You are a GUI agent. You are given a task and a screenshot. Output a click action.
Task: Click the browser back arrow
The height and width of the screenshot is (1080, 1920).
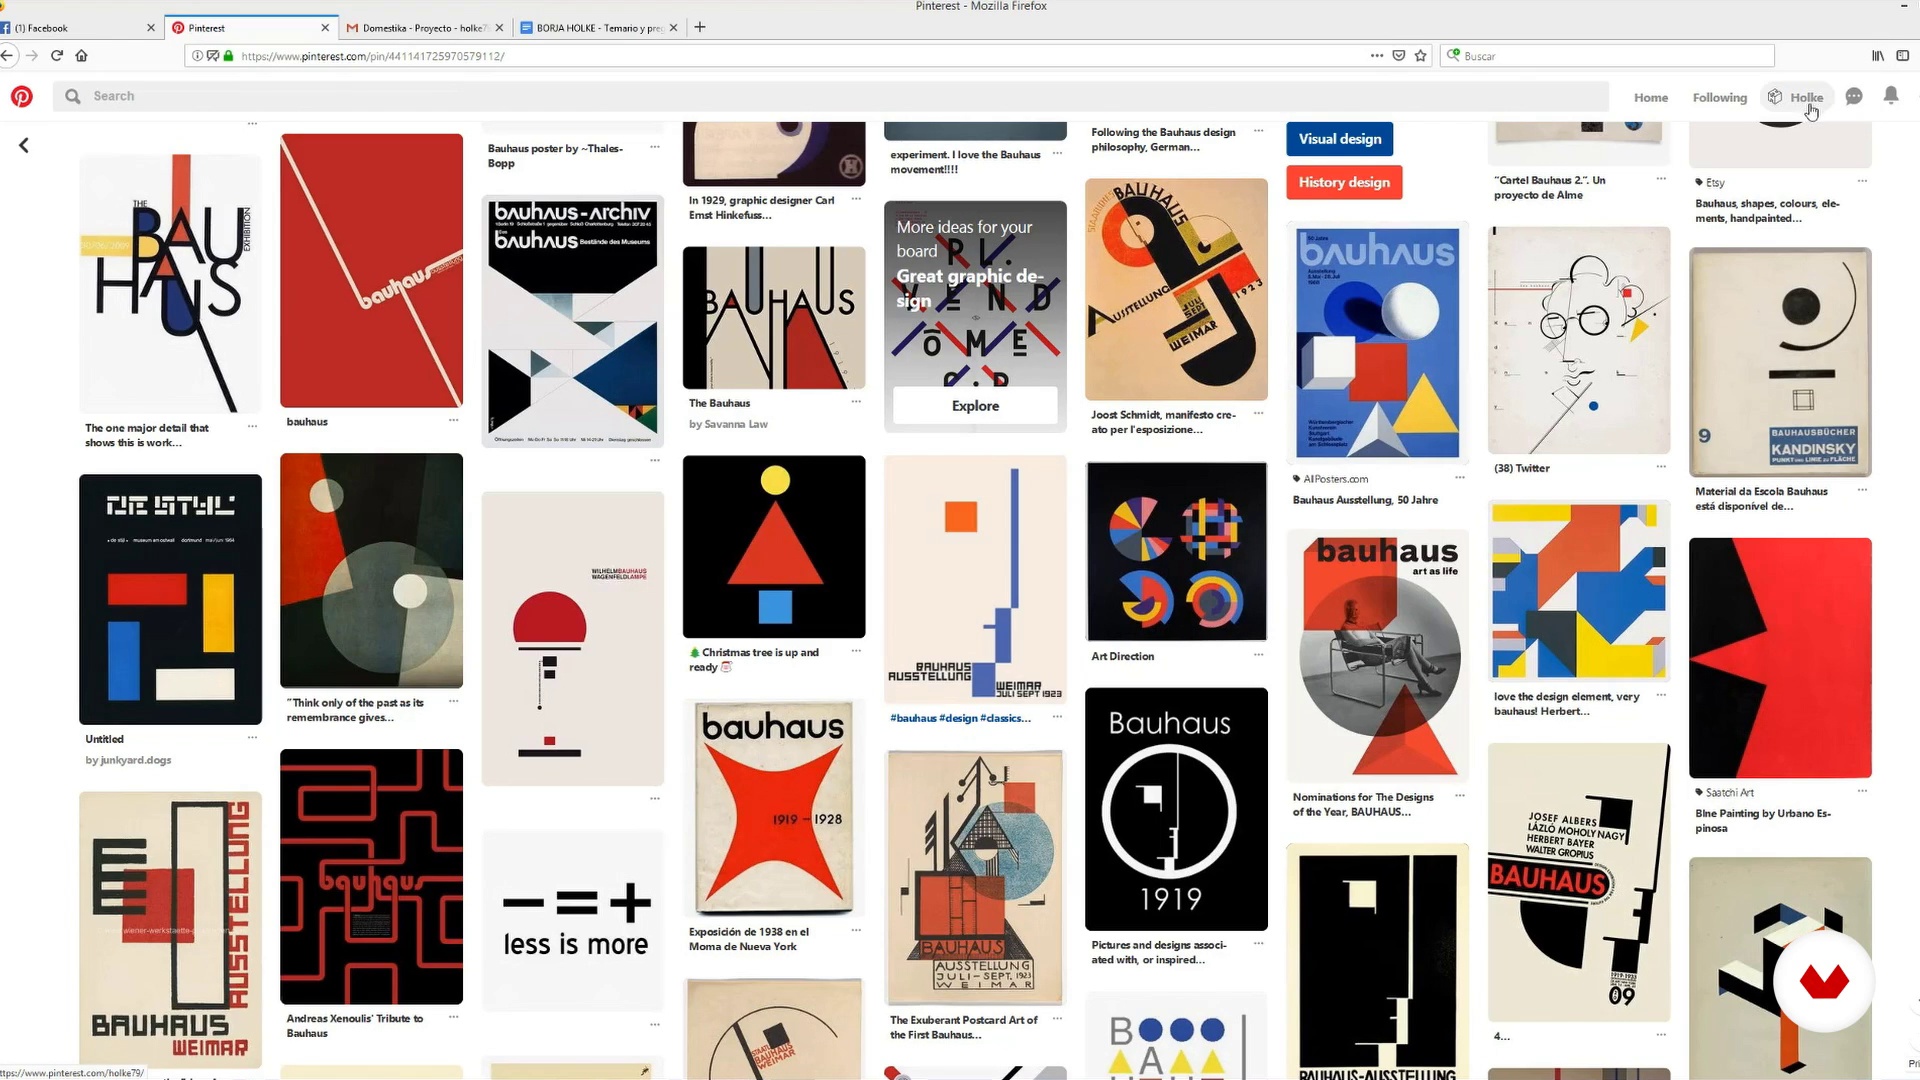tap(7, 56)
